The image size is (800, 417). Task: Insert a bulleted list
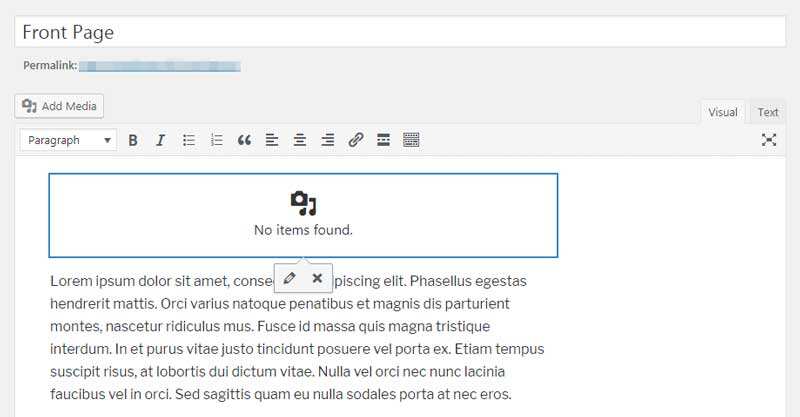tap(189, 140)
